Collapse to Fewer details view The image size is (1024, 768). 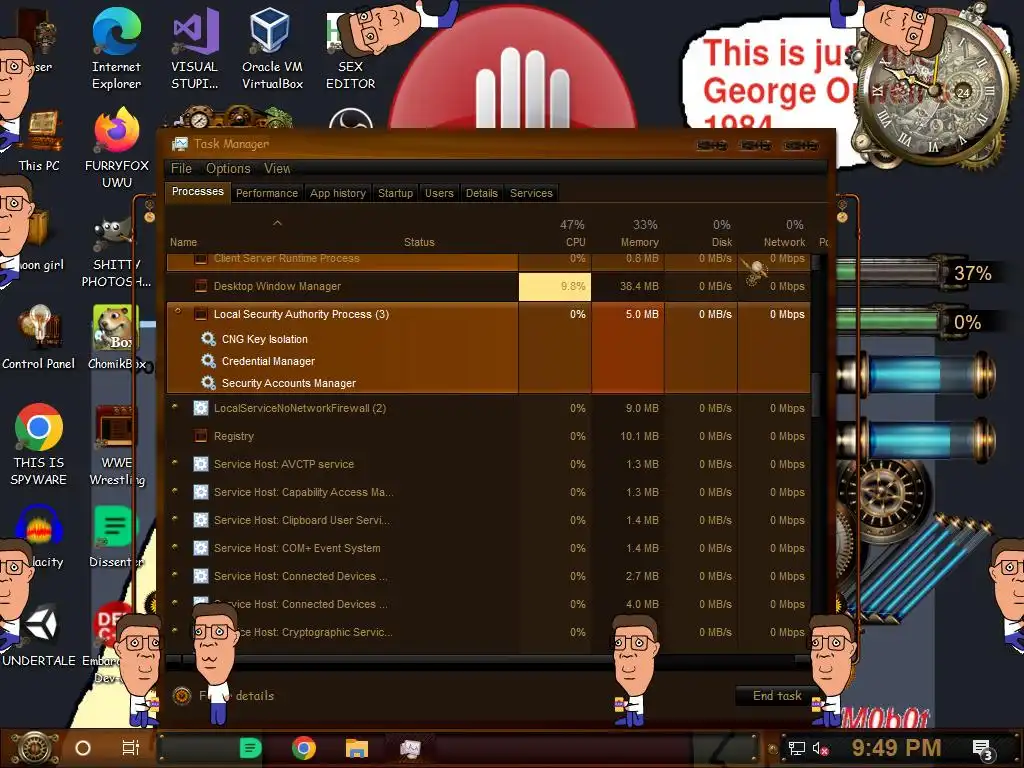coord(223,696)
